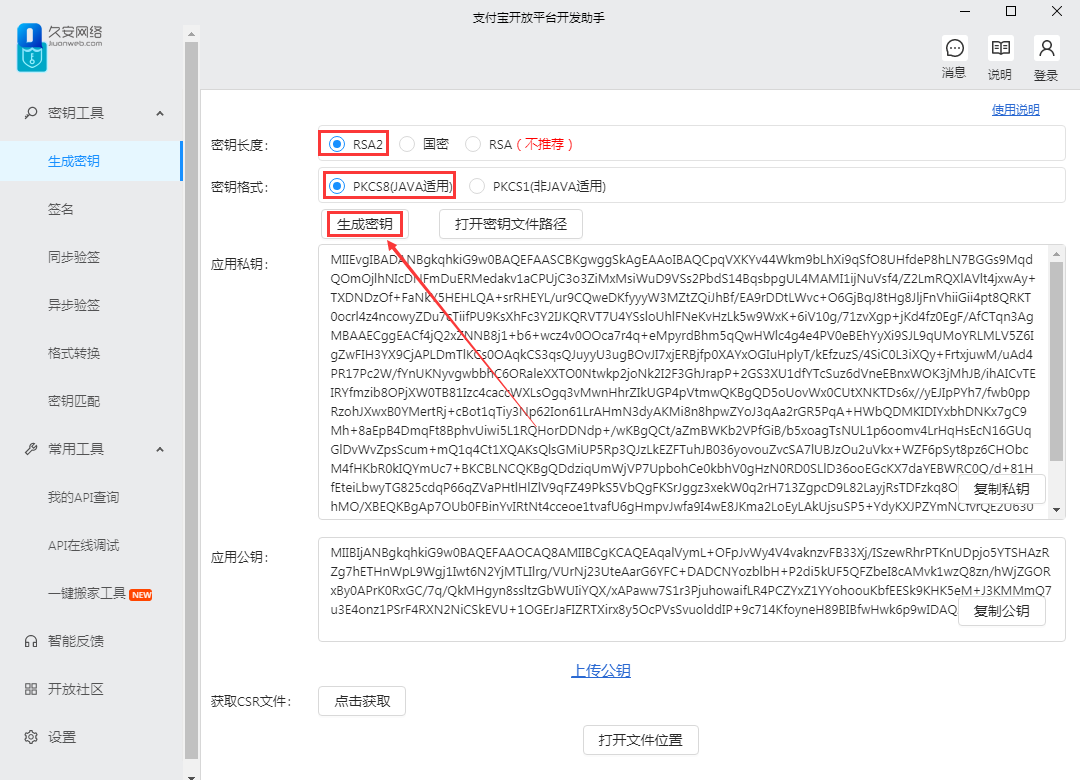The image size is (1080, 780).
Task: Open the 消息 messages icon
Action: 955,48
